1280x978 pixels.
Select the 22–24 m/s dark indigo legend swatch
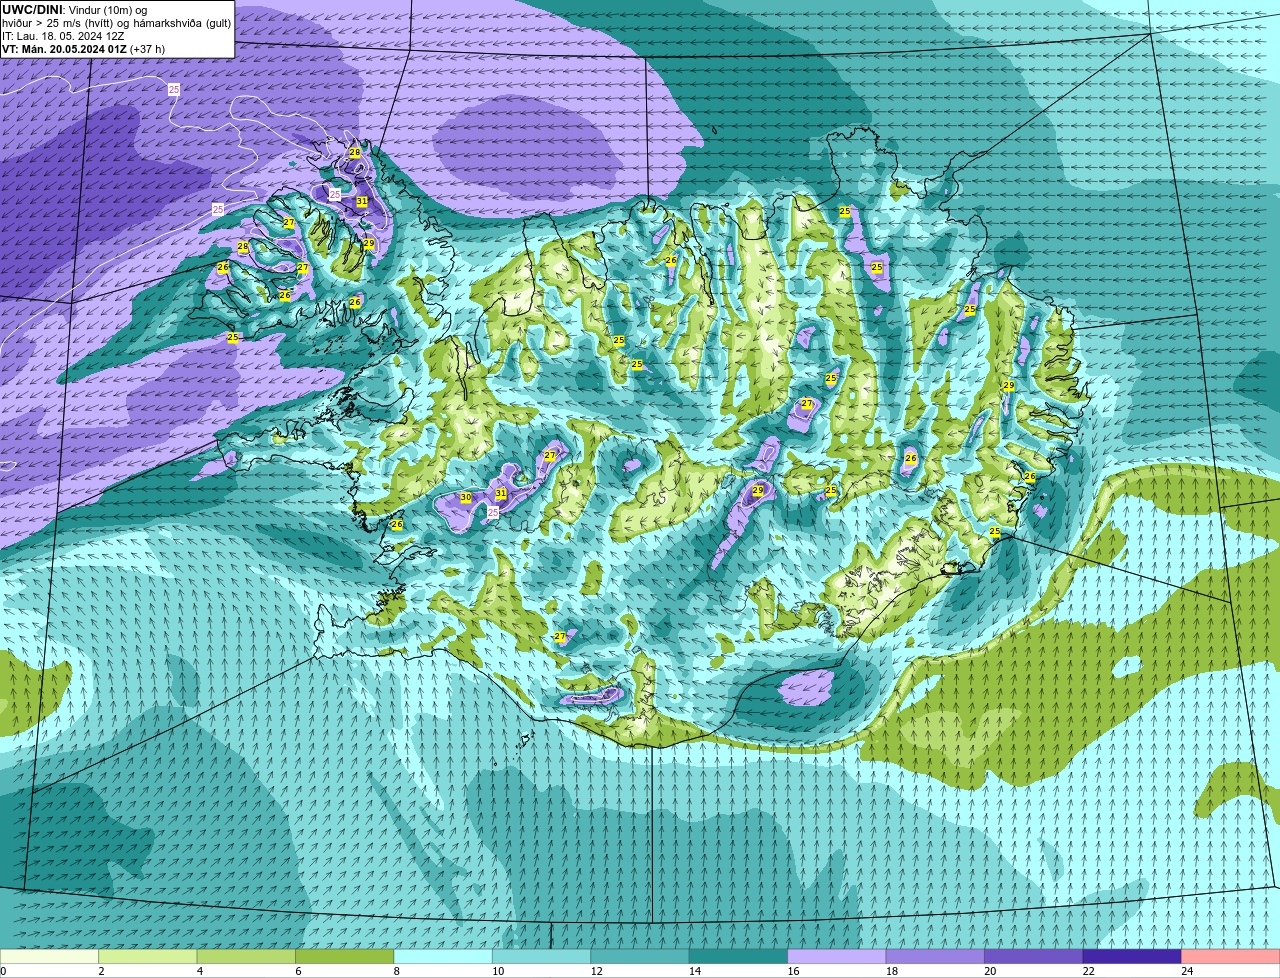coord(1132,956)
